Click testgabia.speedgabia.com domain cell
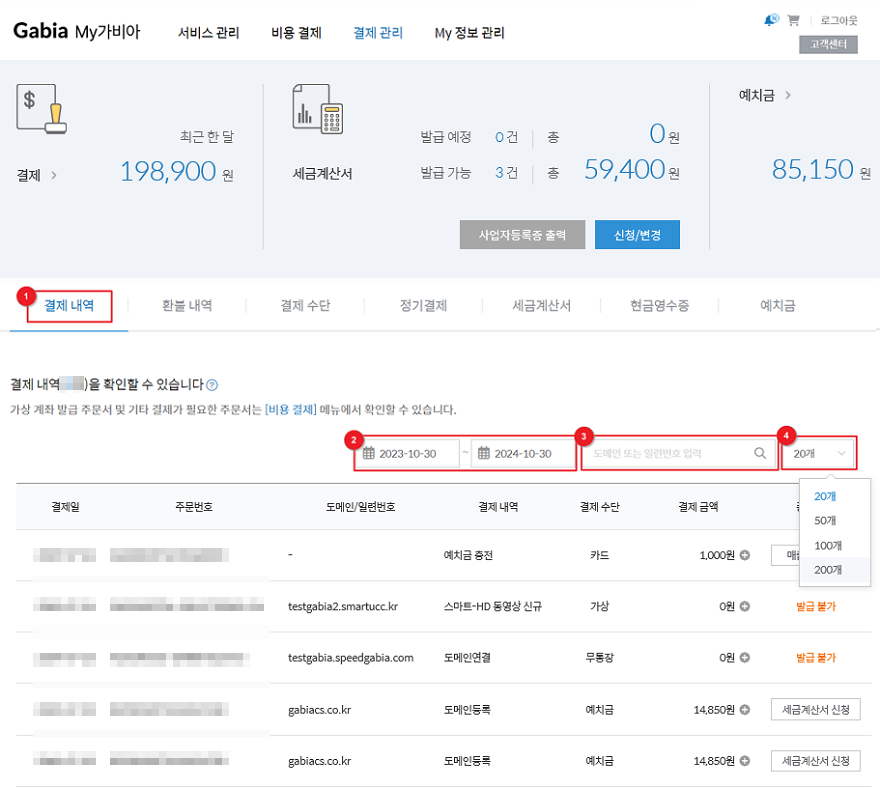This screenshot has height=788, width=880. point(351,657)
